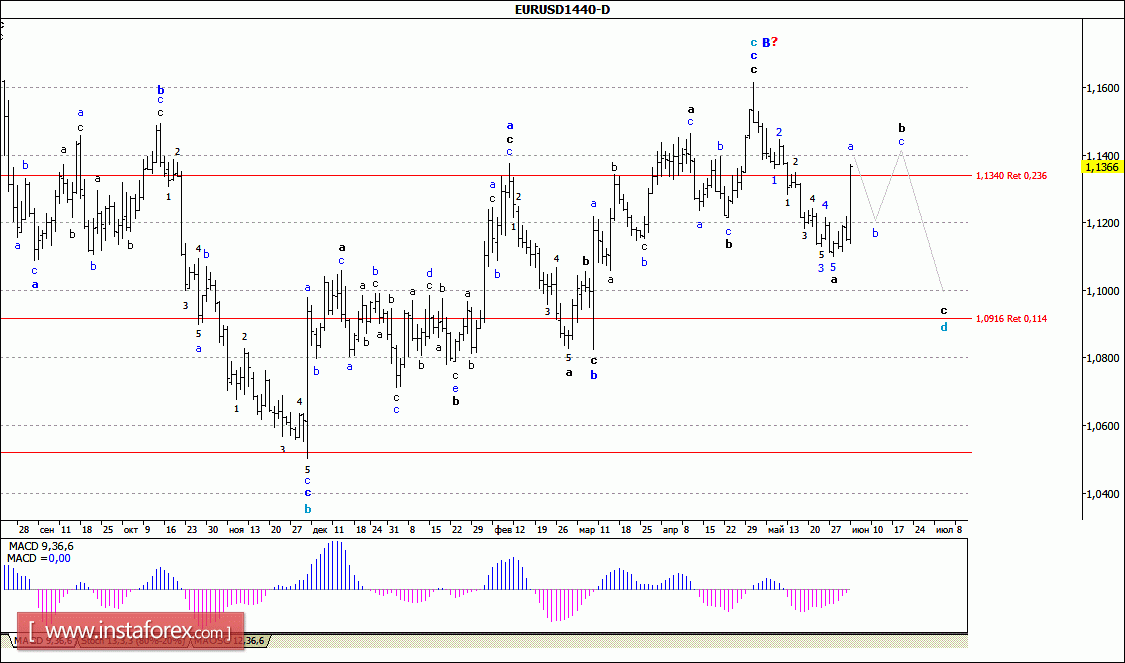Image resolution: width=1125 pixels, height=663 pixels.
Task: Switch to the MACD 9,36,6 indicator tab
Action: (42, 641)
